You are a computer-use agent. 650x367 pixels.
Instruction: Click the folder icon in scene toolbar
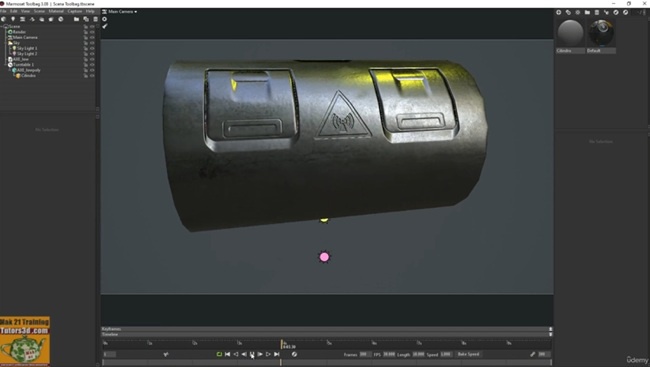pyautogui.click(x=76, y=19)
